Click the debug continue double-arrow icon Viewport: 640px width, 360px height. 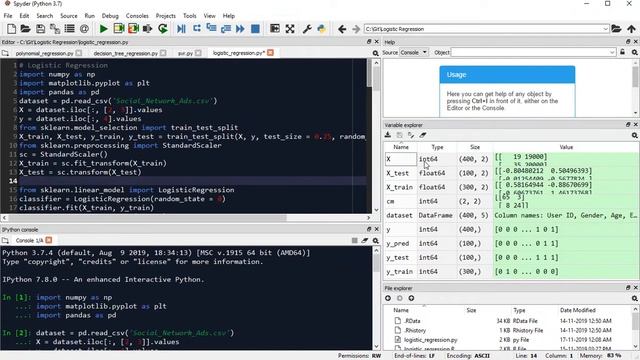(x=240, y=29)
